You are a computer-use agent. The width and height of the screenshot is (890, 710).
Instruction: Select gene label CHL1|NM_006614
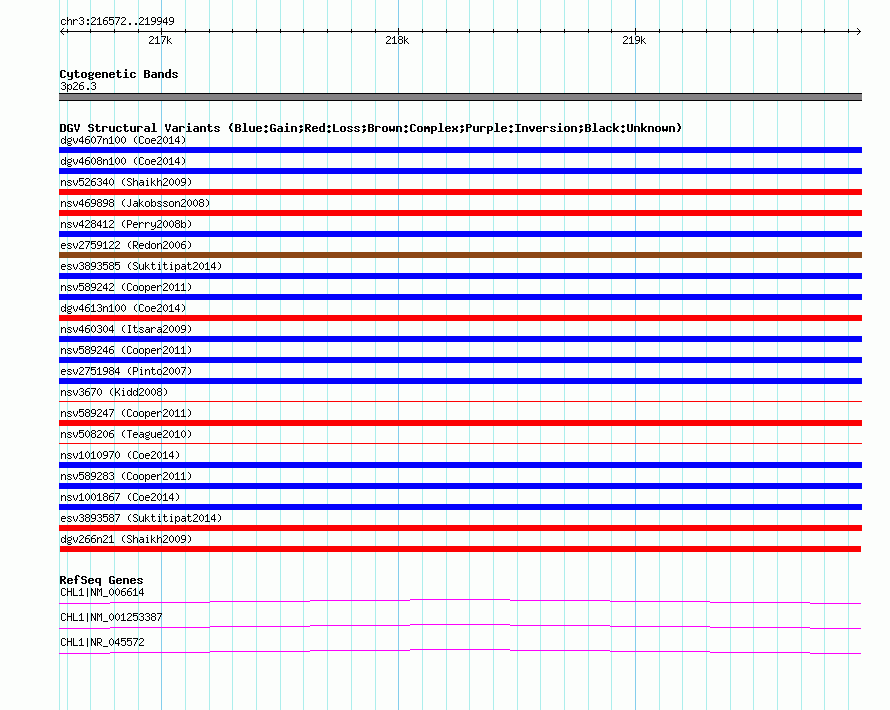(x=102, y=593)
